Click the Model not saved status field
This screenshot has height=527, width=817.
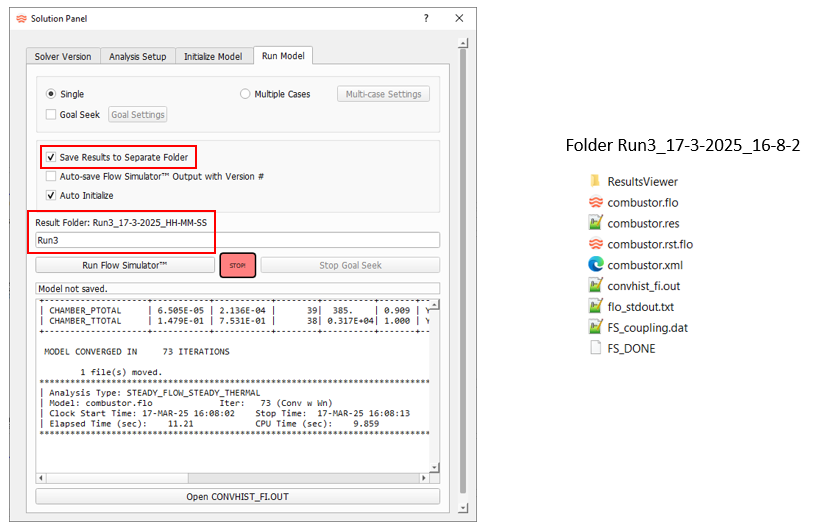tap(238, 288)
